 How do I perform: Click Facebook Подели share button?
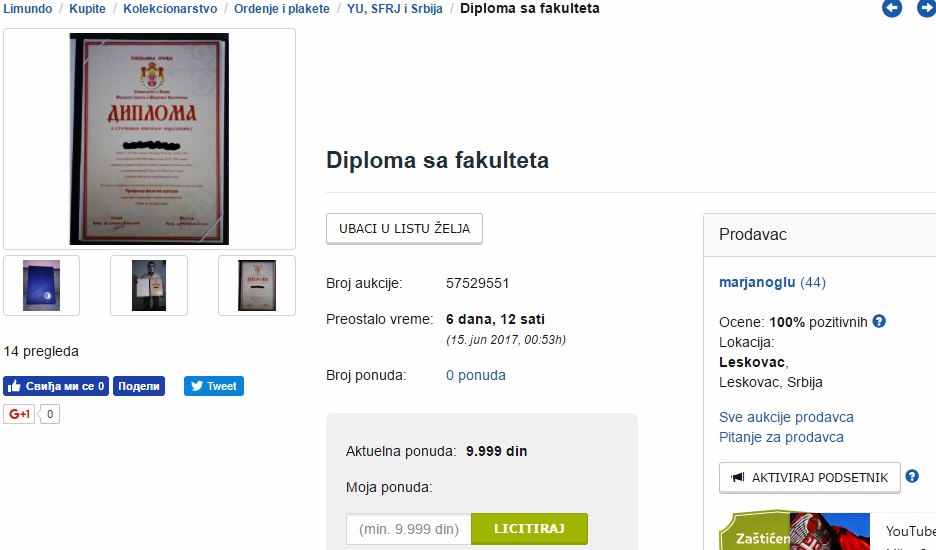click(138, 386)
